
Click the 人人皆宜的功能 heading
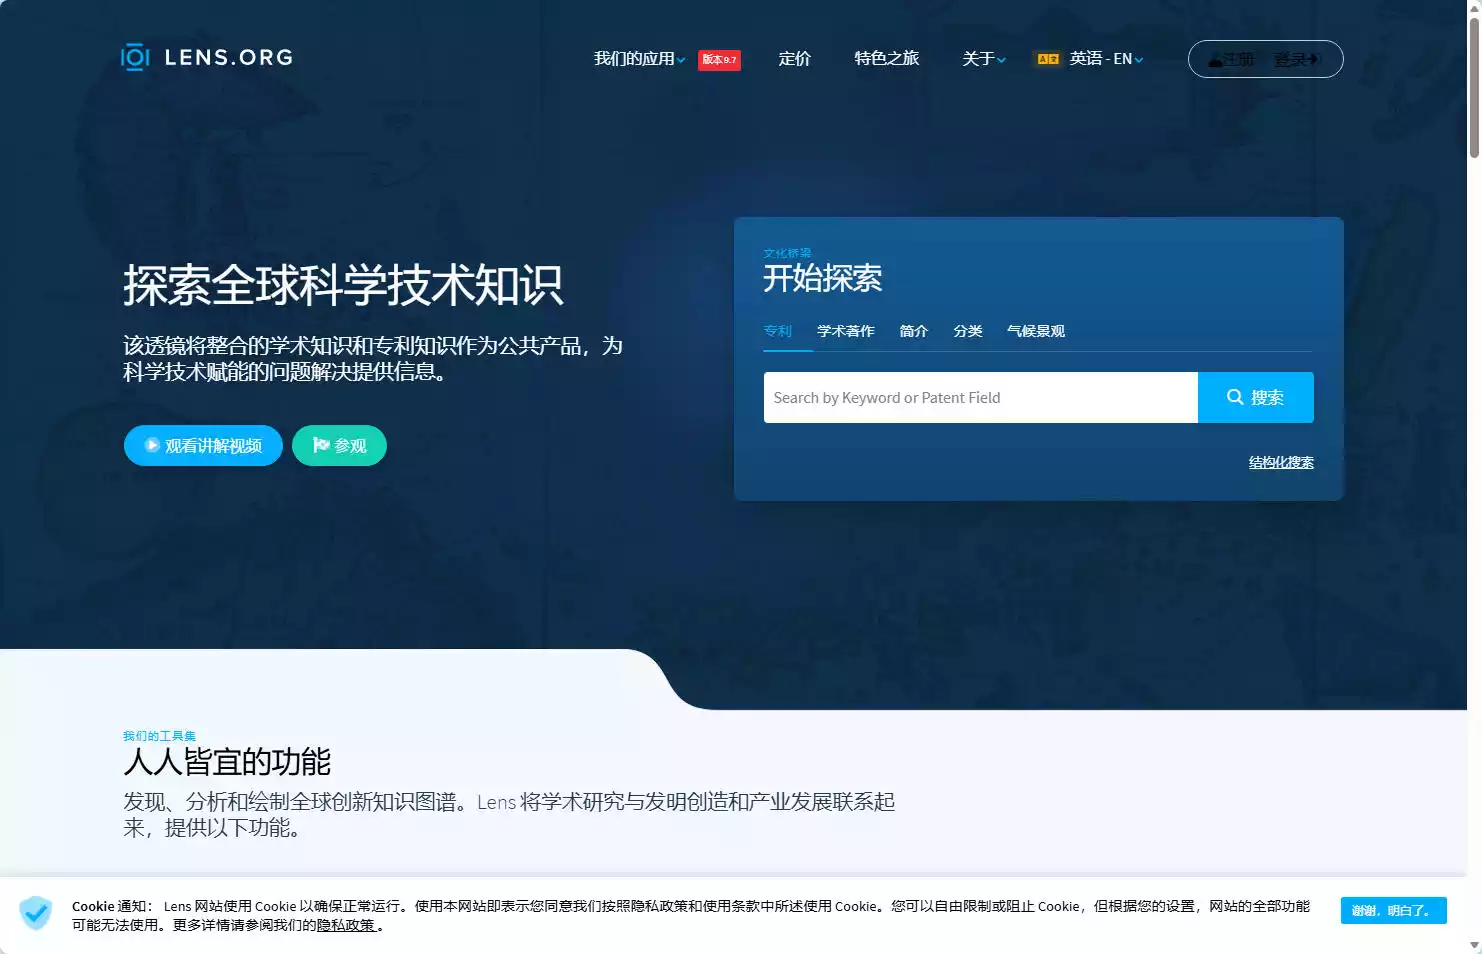coord(227,762)
